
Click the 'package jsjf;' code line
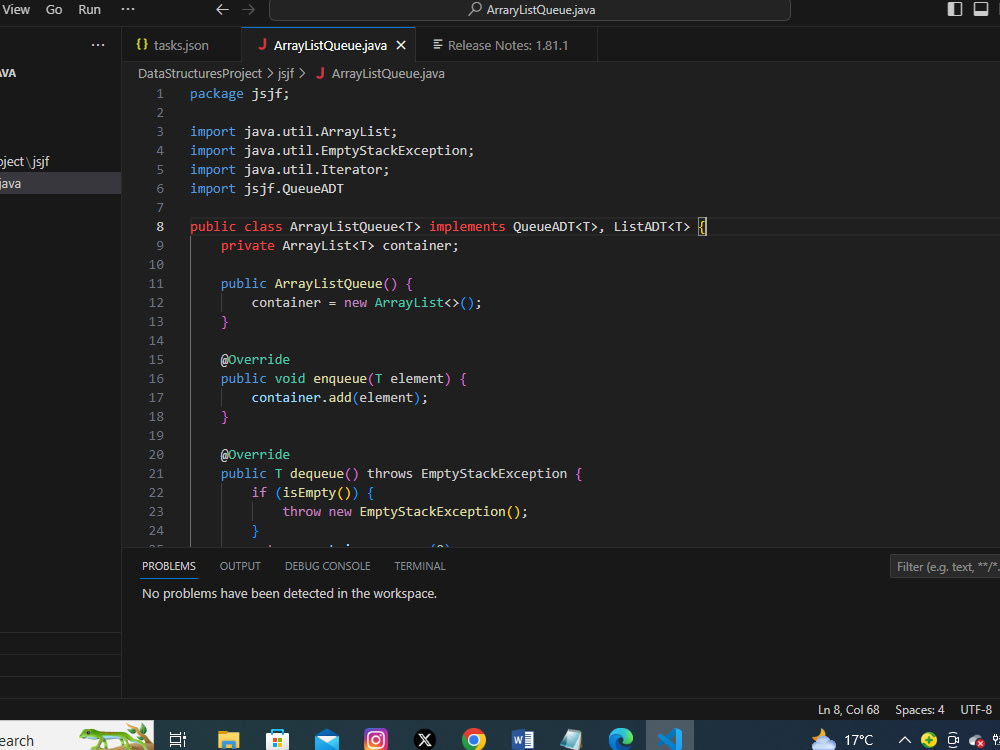(240, 94)
